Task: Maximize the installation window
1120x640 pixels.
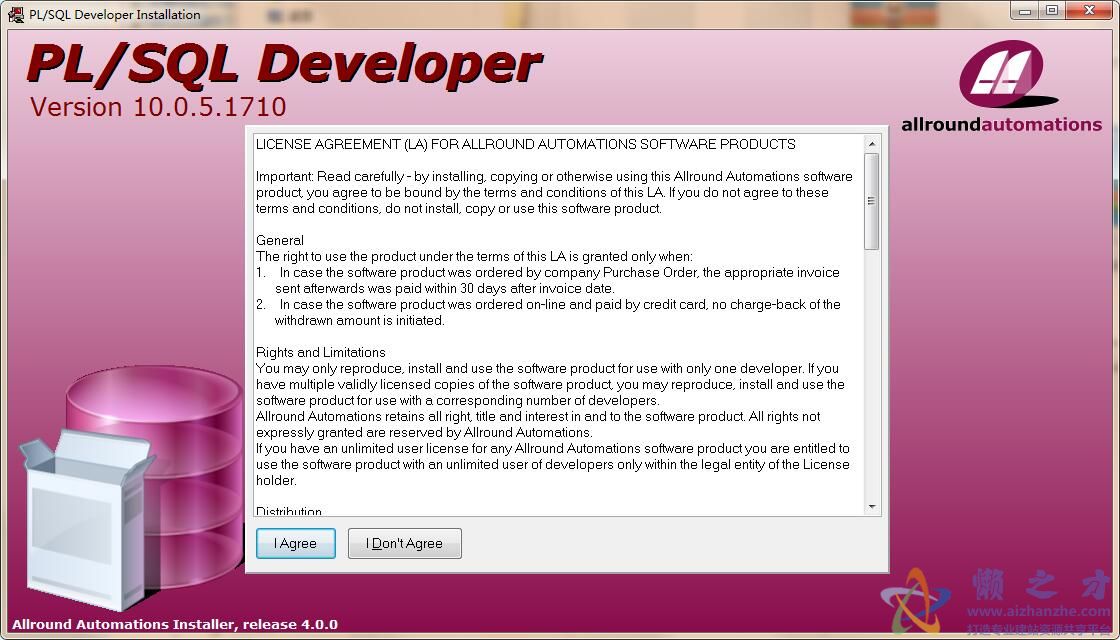Action: point(1051,11)
